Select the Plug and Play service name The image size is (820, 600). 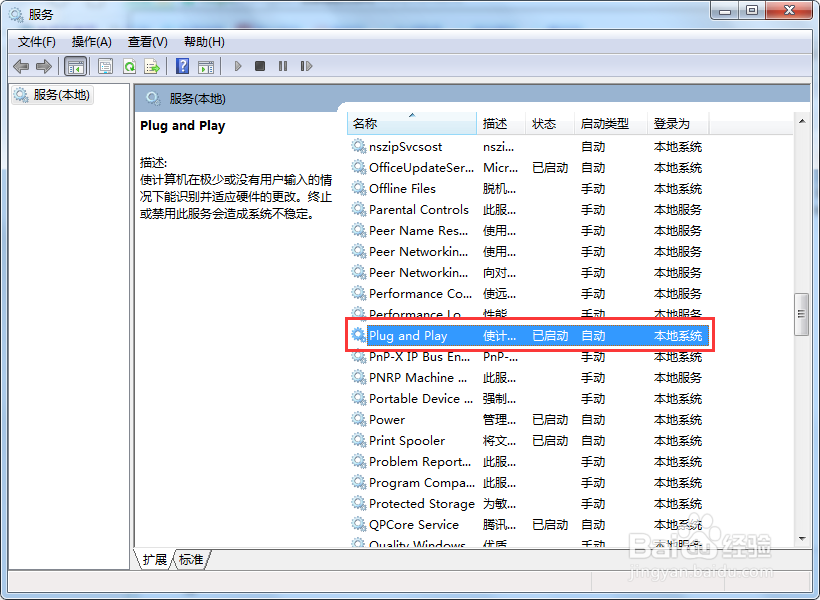408,335
